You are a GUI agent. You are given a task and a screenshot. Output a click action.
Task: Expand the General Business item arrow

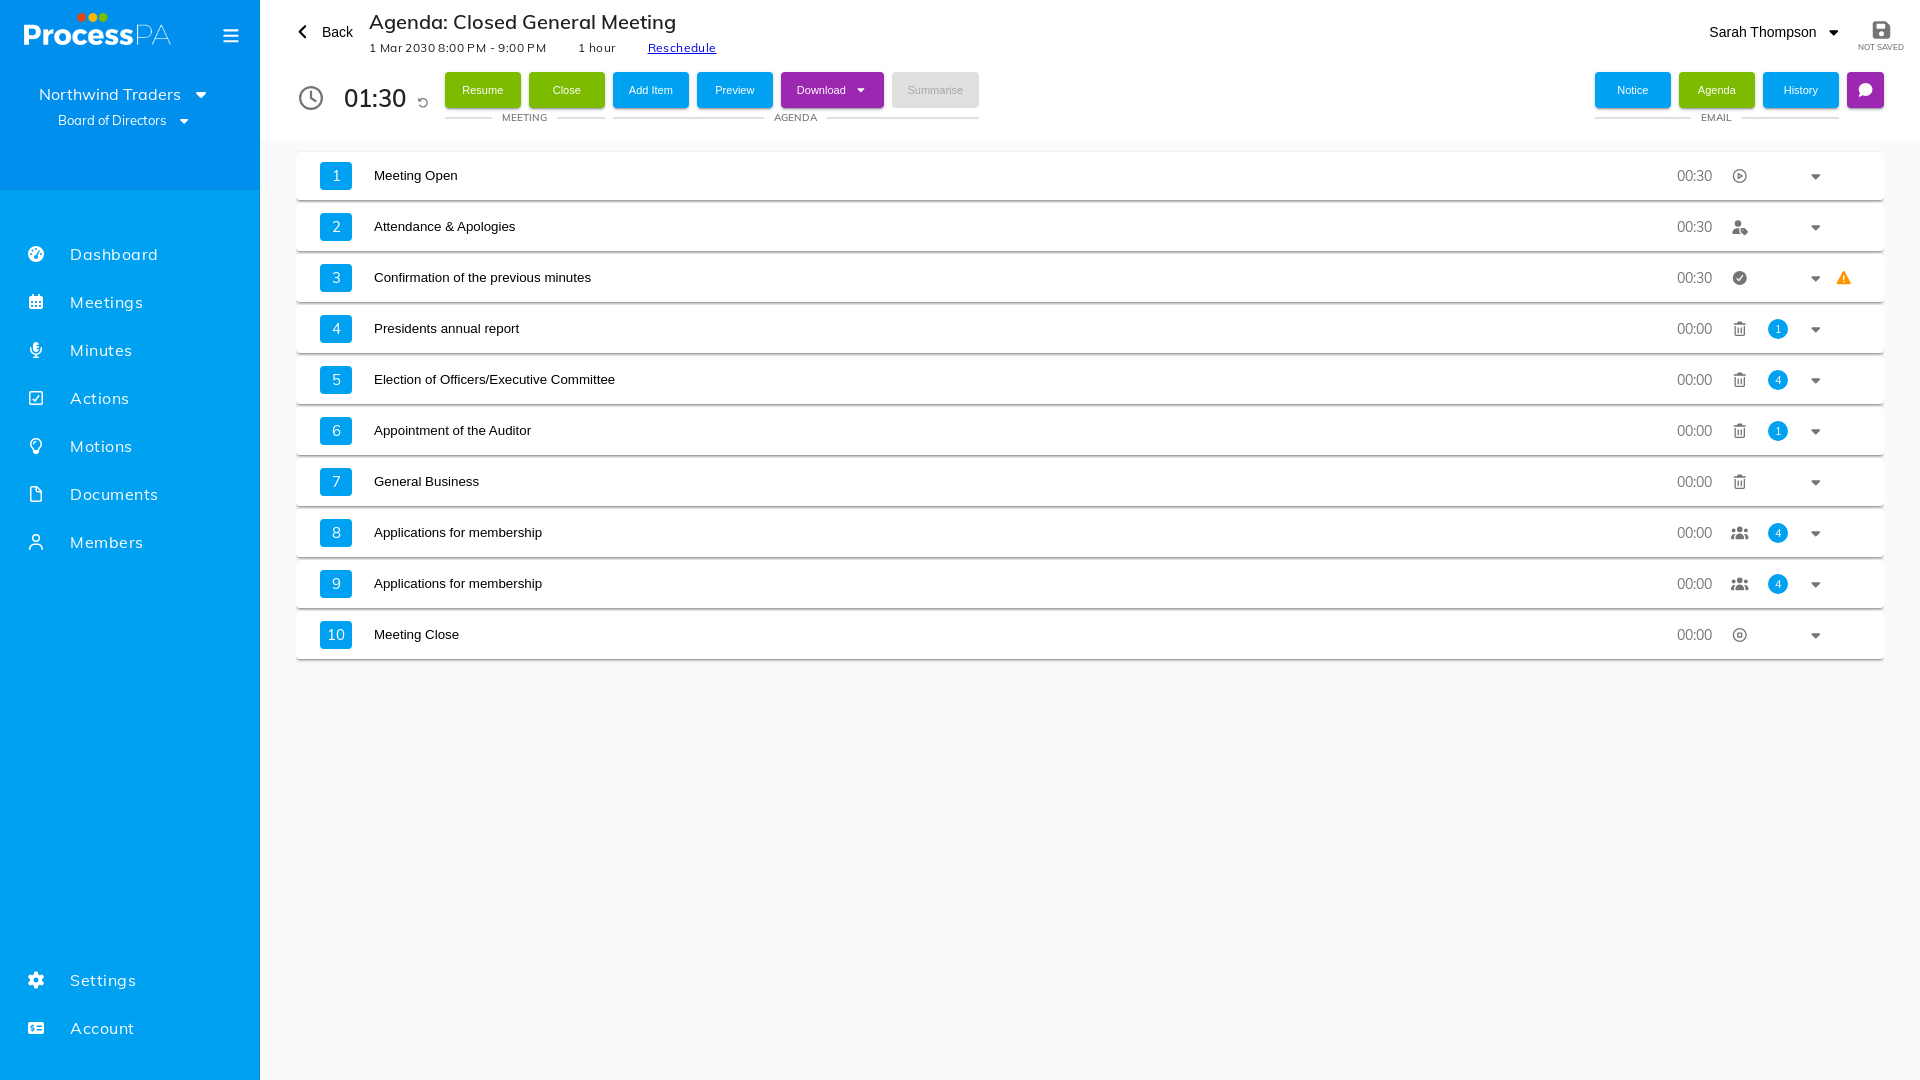[1816, 483]
